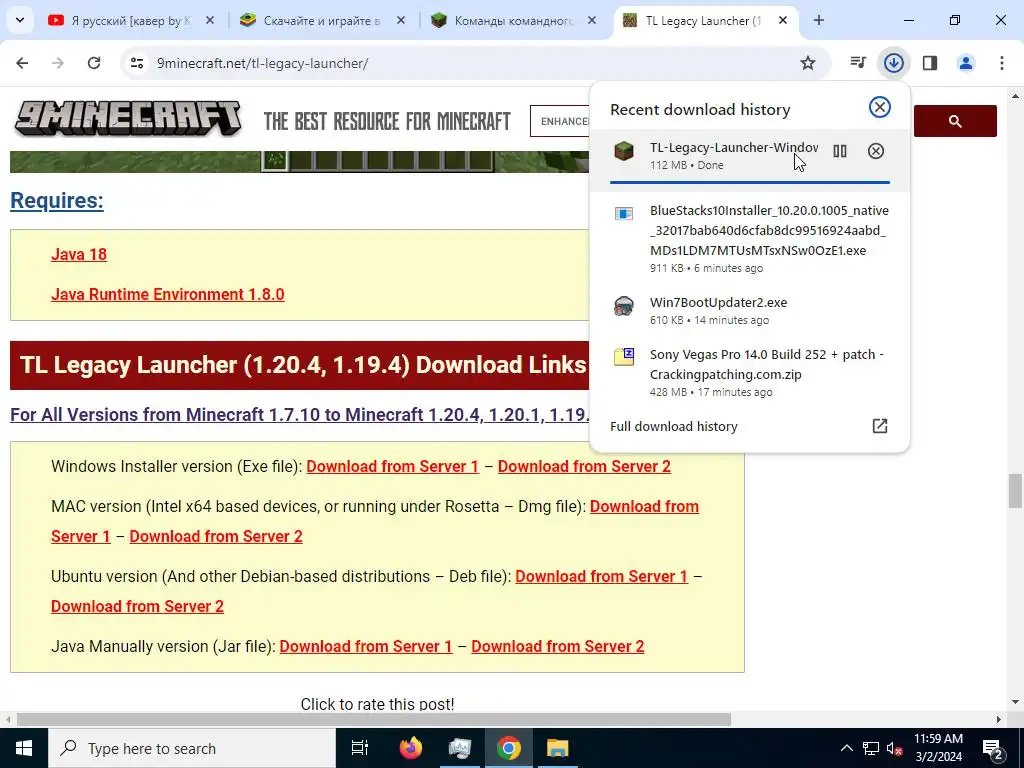1024x768 pixels.
Task: Launch Firefox from the taskbar
Action: click(411, 748)
